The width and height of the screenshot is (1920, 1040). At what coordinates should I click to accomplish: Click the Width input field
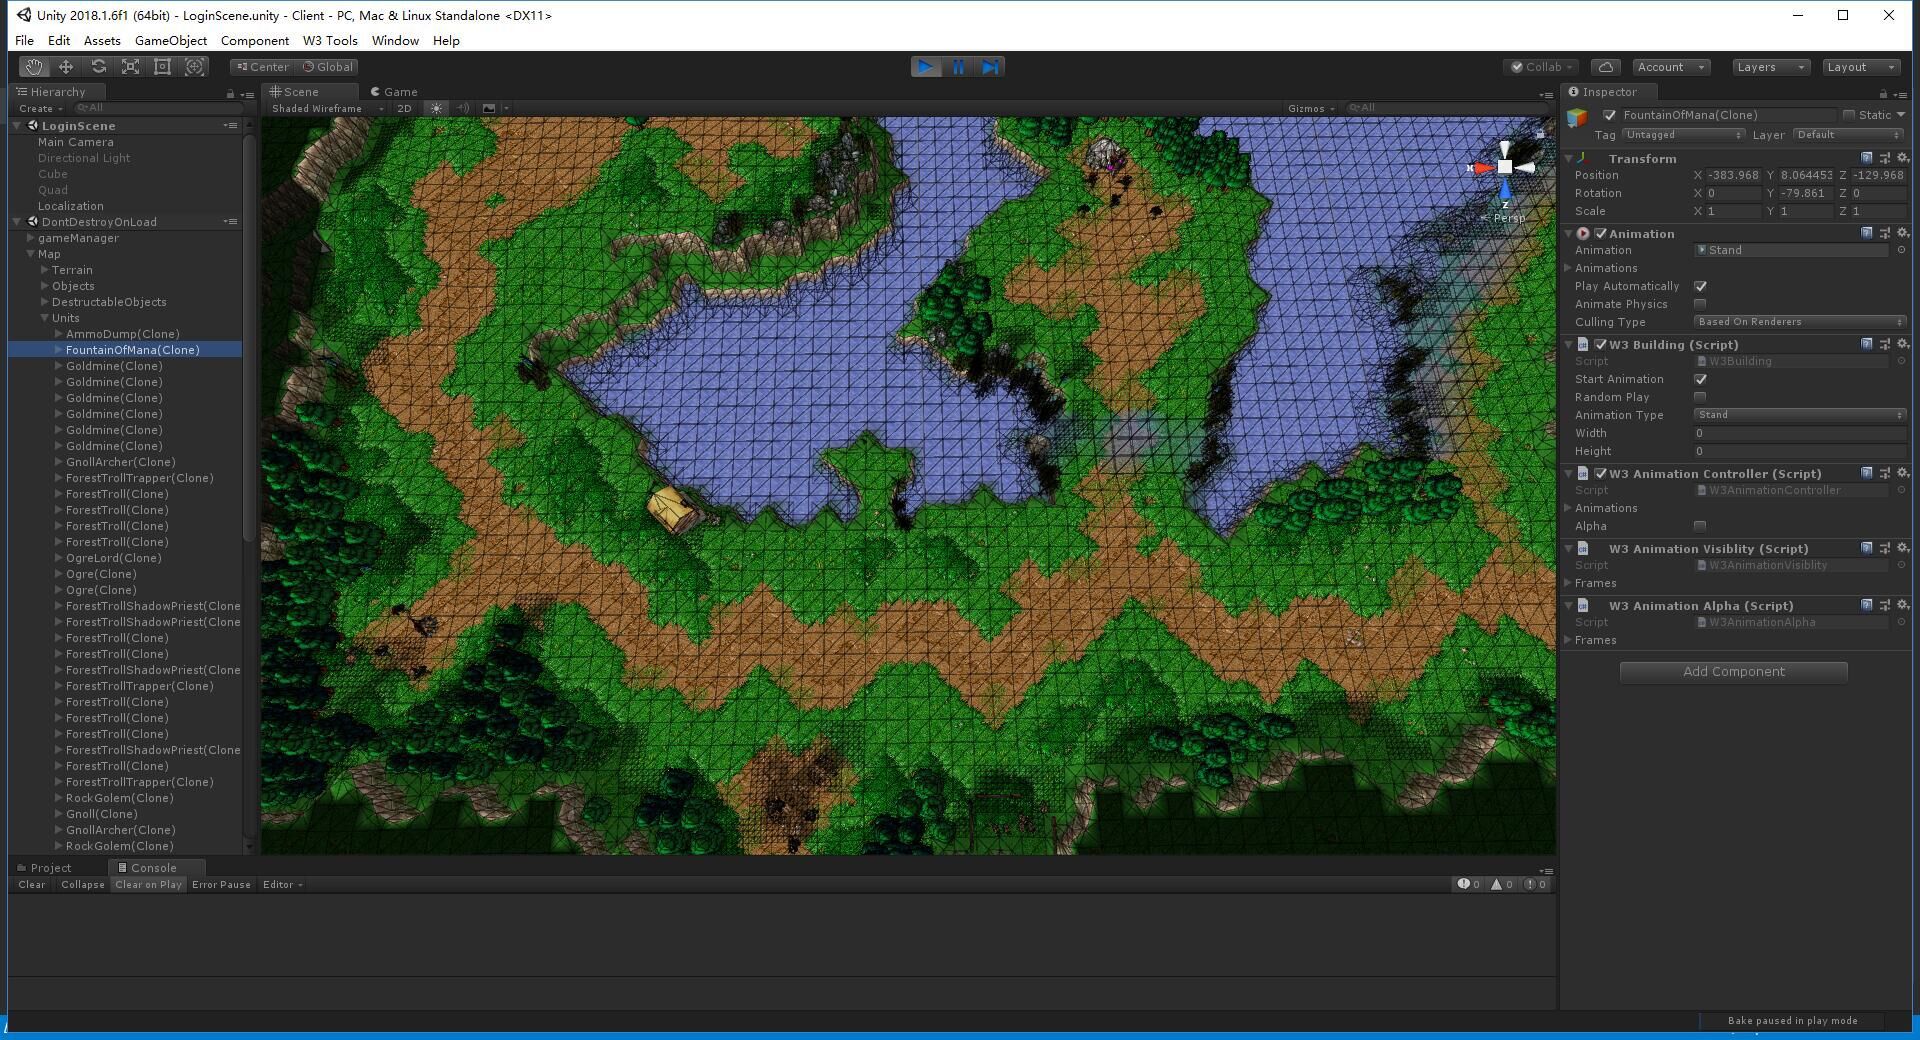tap(1798, 433)
